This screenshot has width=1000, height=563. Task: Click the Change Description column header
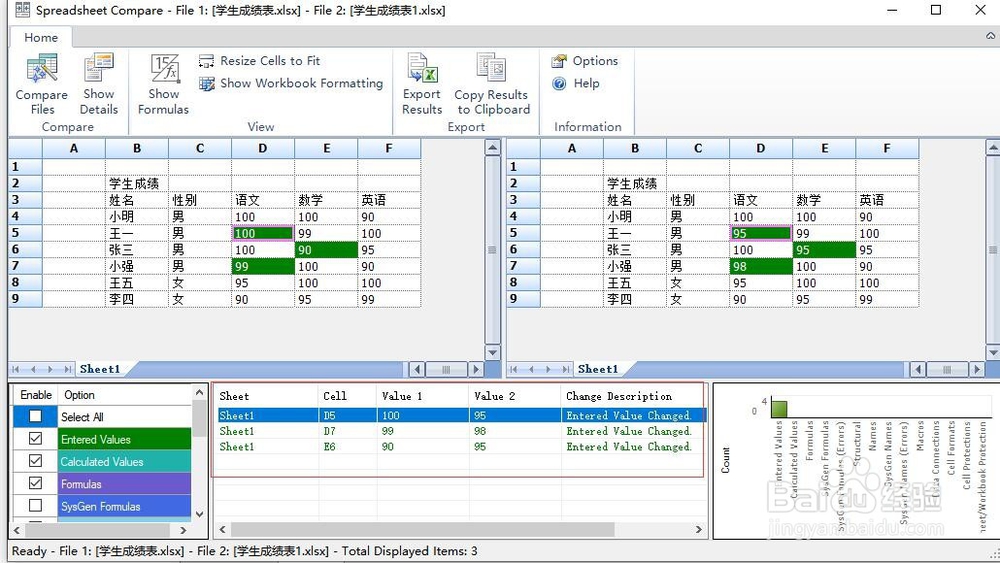(x=632, y=396)
